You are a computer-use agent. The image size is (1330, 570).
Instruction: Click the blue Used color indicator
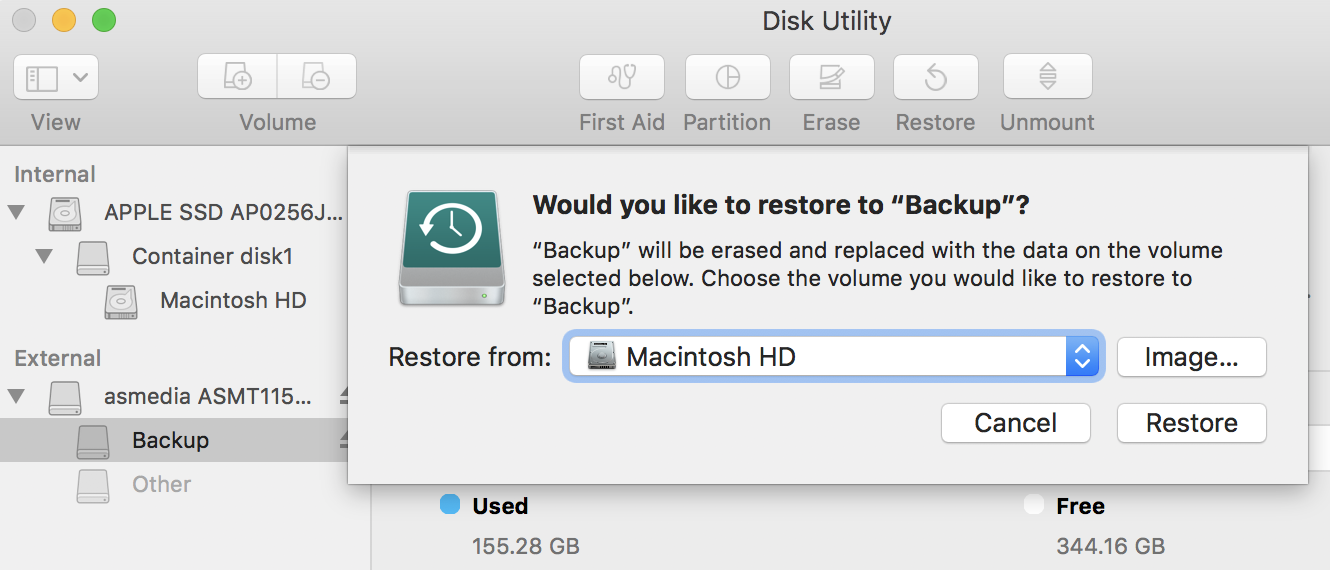450,504
